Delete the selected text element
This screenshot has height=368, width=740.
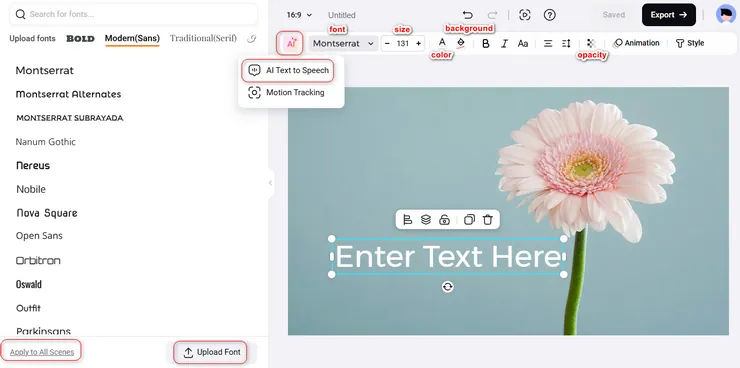click(488, 219)
